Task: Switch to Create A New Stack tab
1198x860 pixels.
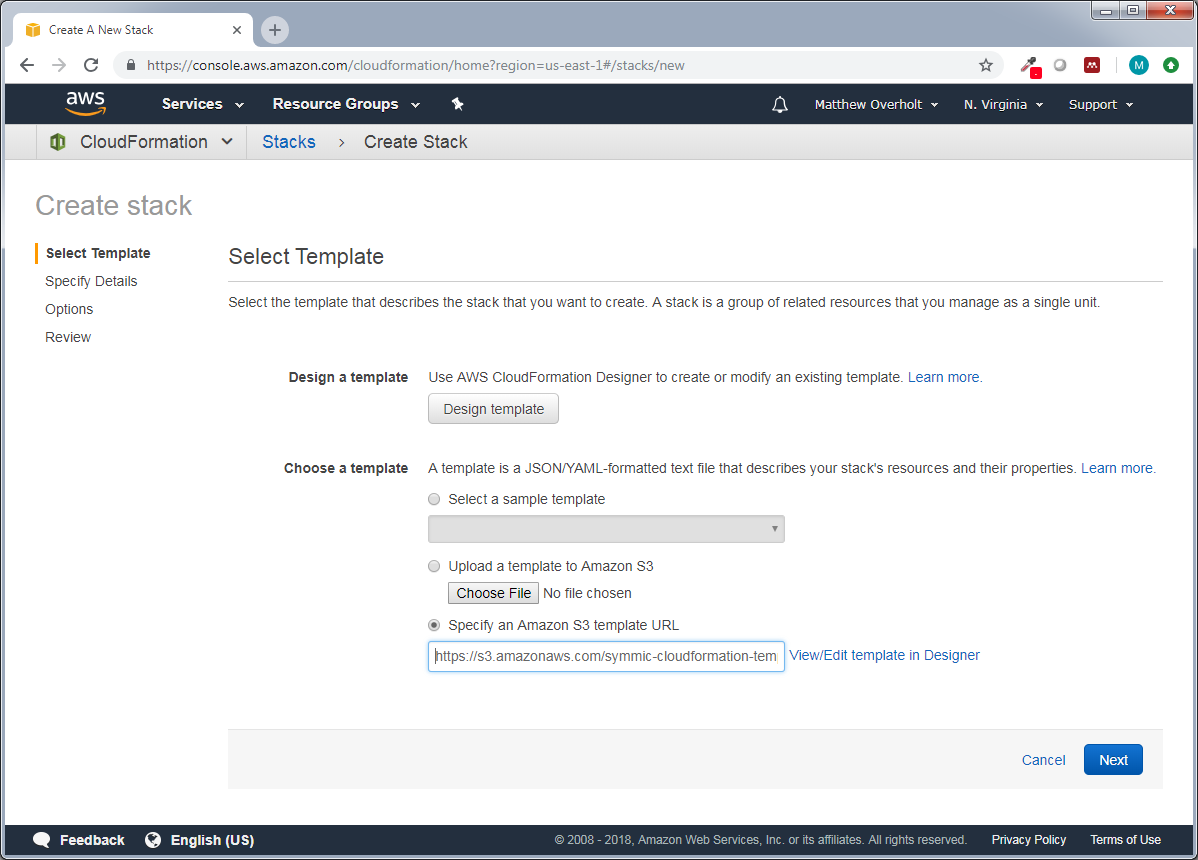Action: click(130, 30)
